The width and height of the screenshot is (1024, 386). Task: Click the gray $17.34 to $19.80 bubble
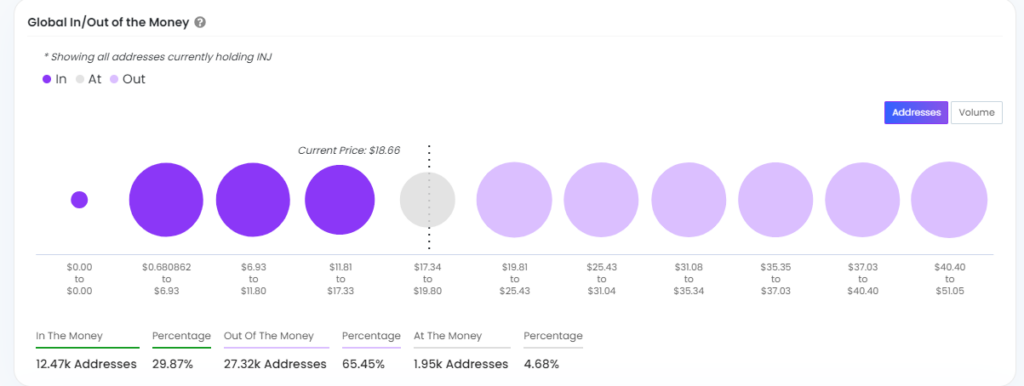pyautogui.click(x=428, y=200)
